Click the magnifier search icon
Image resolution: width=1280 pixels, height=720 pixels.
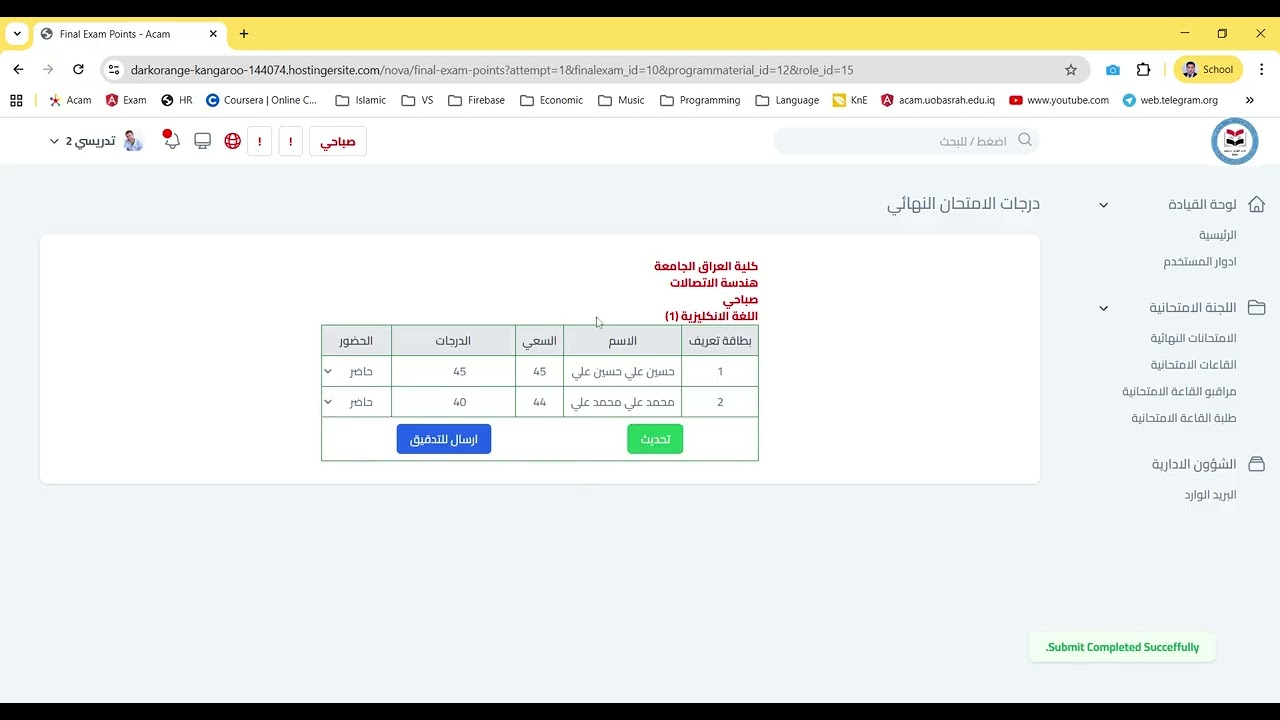[1024, 140]
